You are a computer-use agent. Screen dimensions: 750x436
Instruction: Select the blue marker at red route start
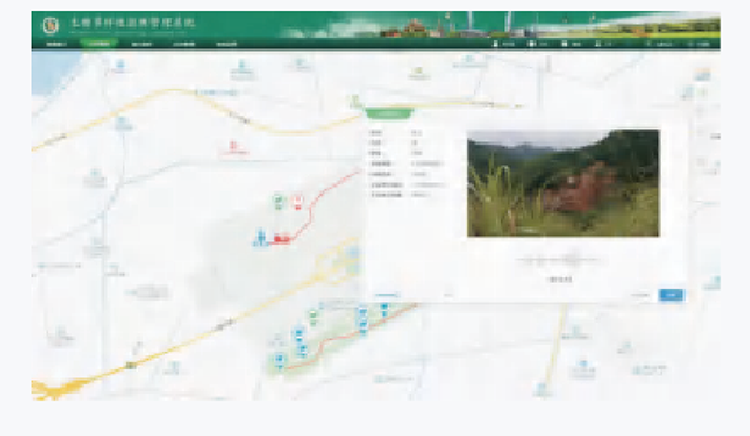pyautogui.click(x=260, y=238)
